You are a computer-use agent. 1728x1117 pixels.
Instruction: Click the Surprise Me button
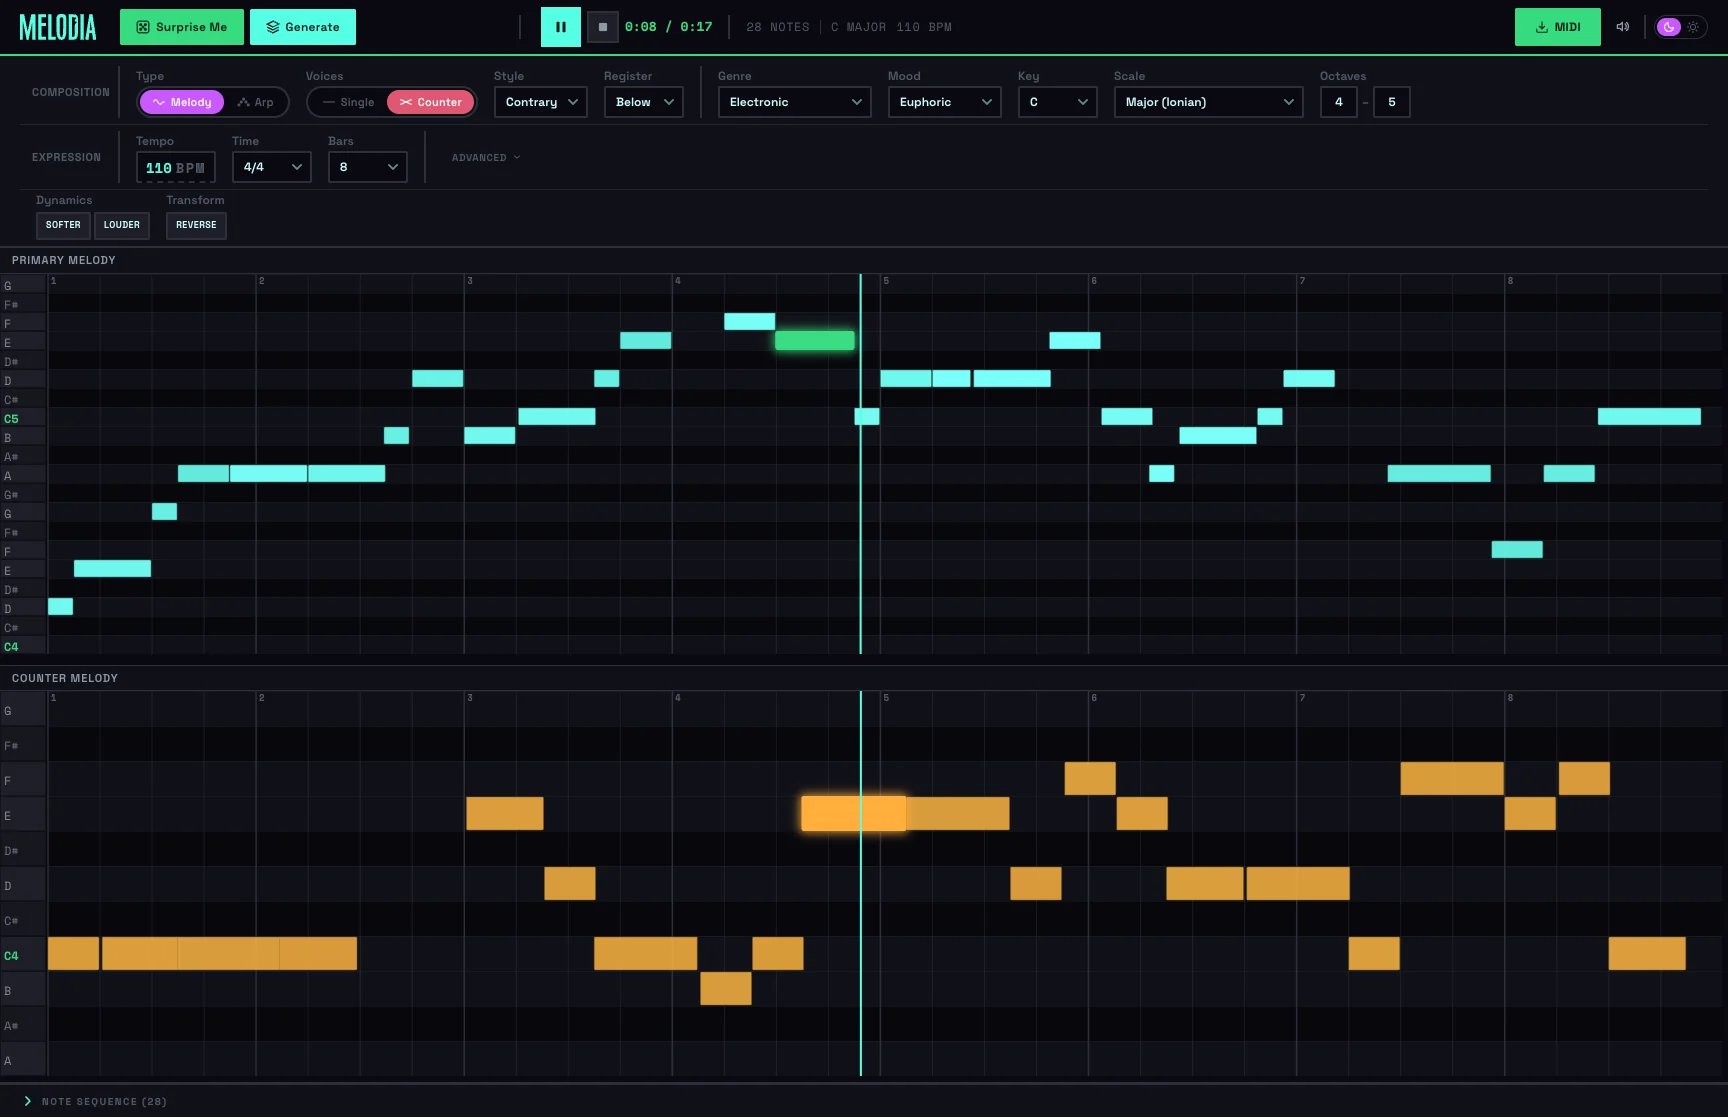tap(182, 27)
